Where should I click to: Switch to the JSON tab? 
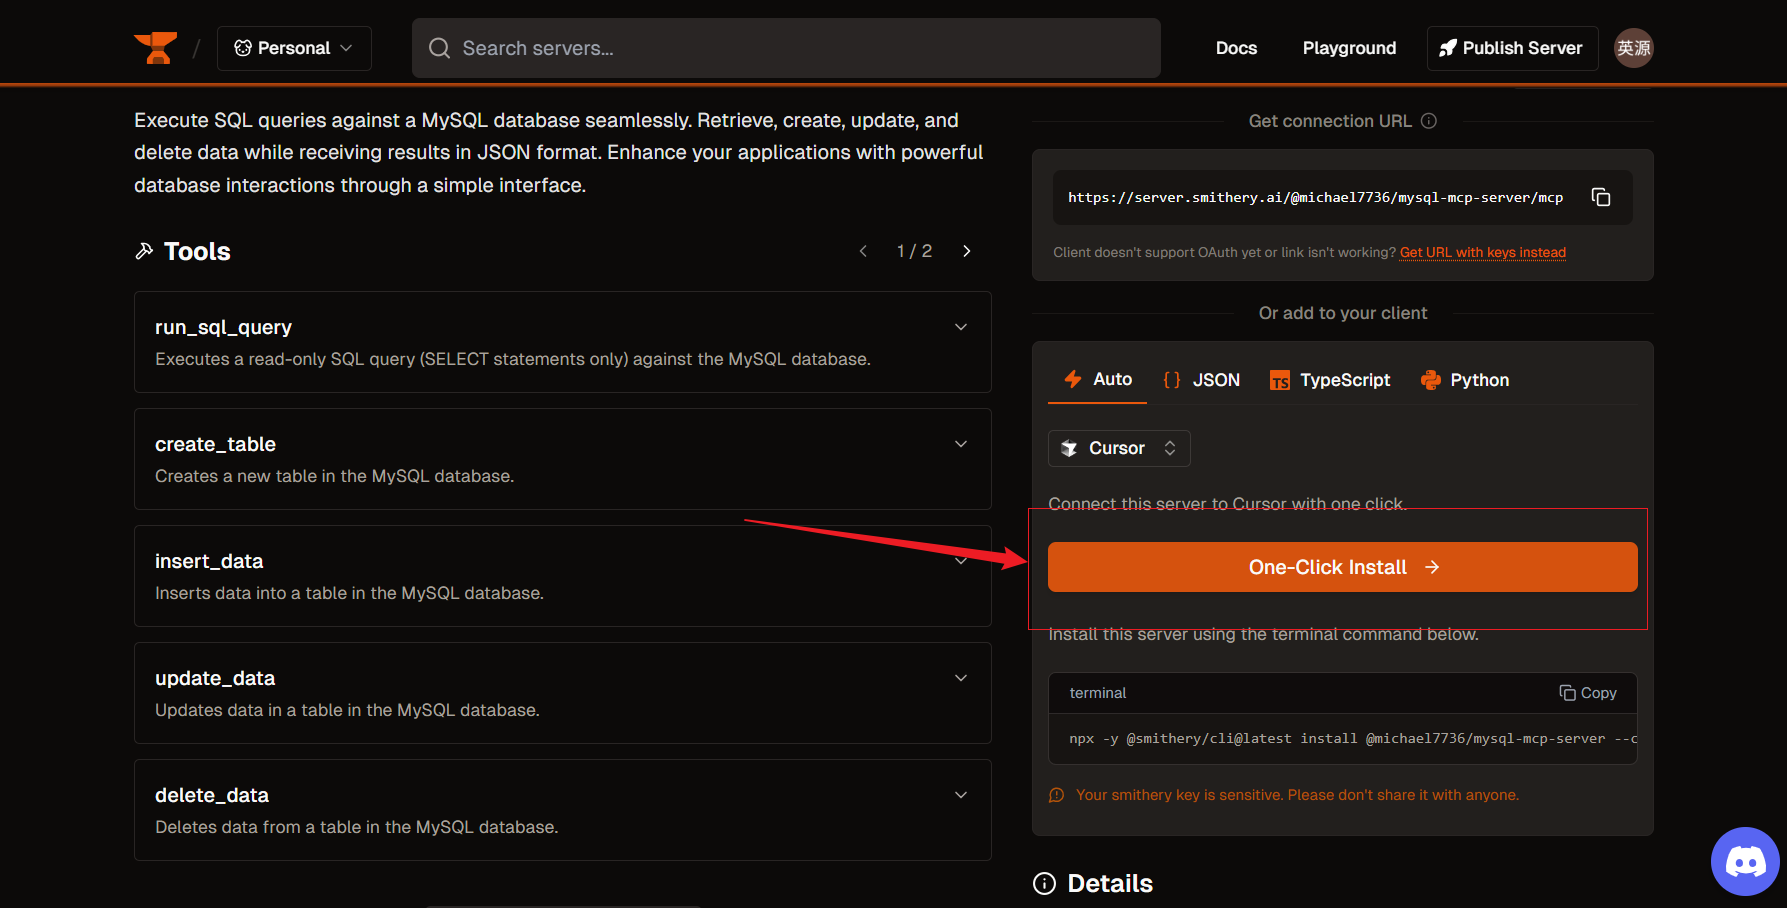pyautogui.click(x=1201, y=380)
